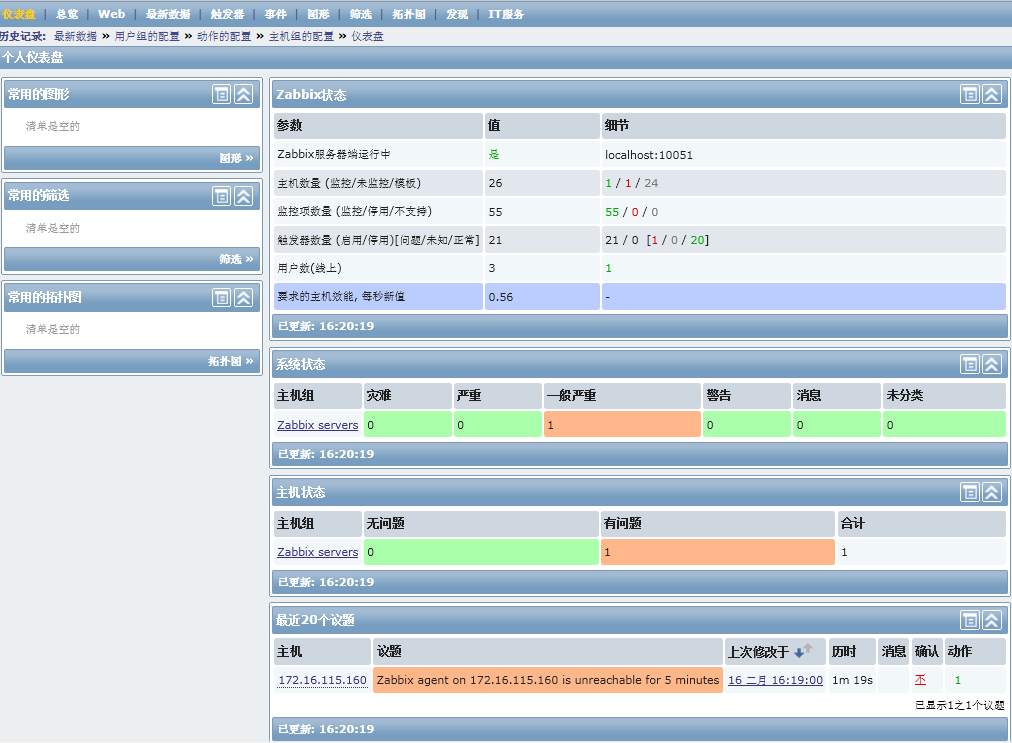This screenshot has width=1012, height=743.
Task: Click the 个人仪表盘 page title
Action: coord(32,57)
